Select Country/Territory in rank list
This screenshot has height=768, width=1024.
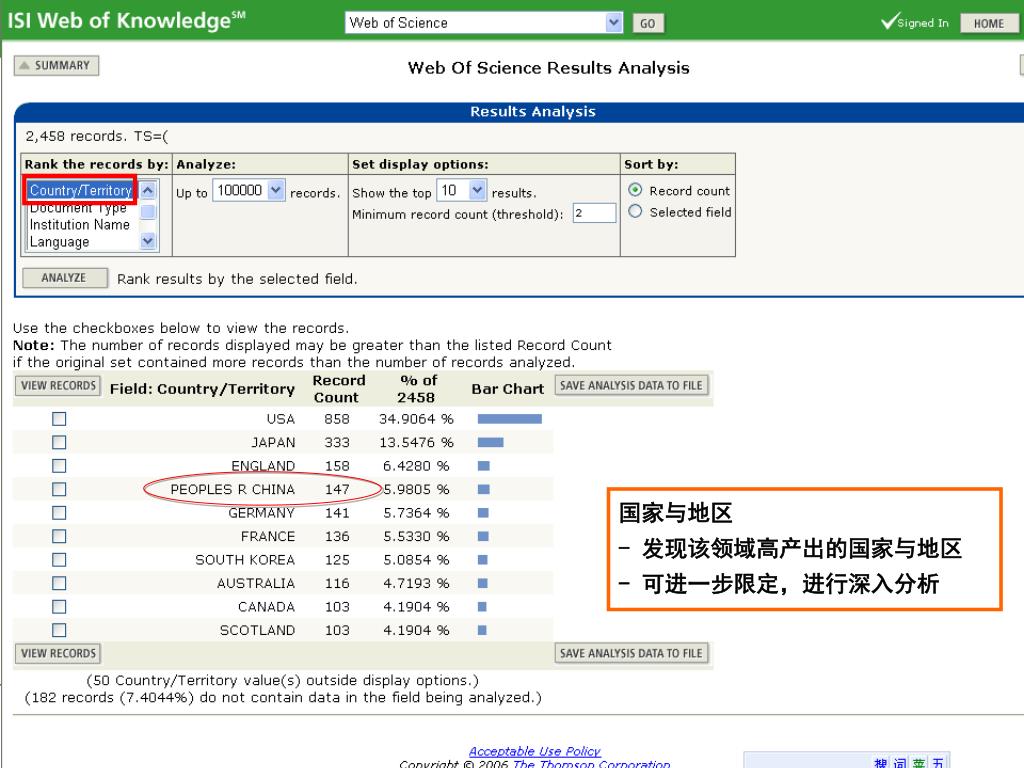[81, 190]
